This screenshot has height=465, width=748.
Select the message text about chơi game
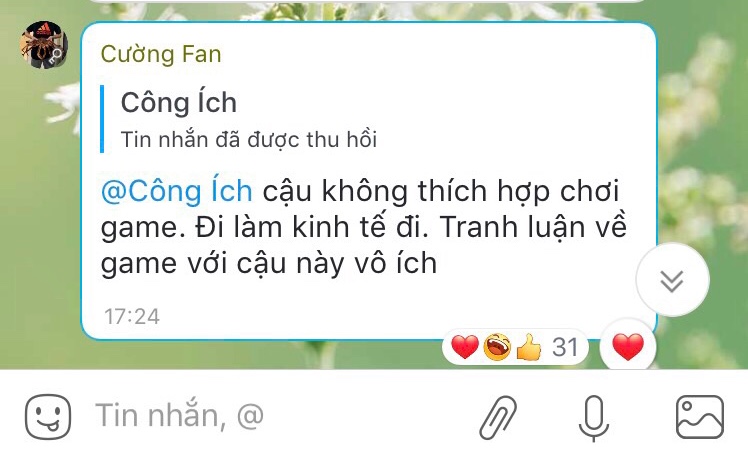pos(363,227)
